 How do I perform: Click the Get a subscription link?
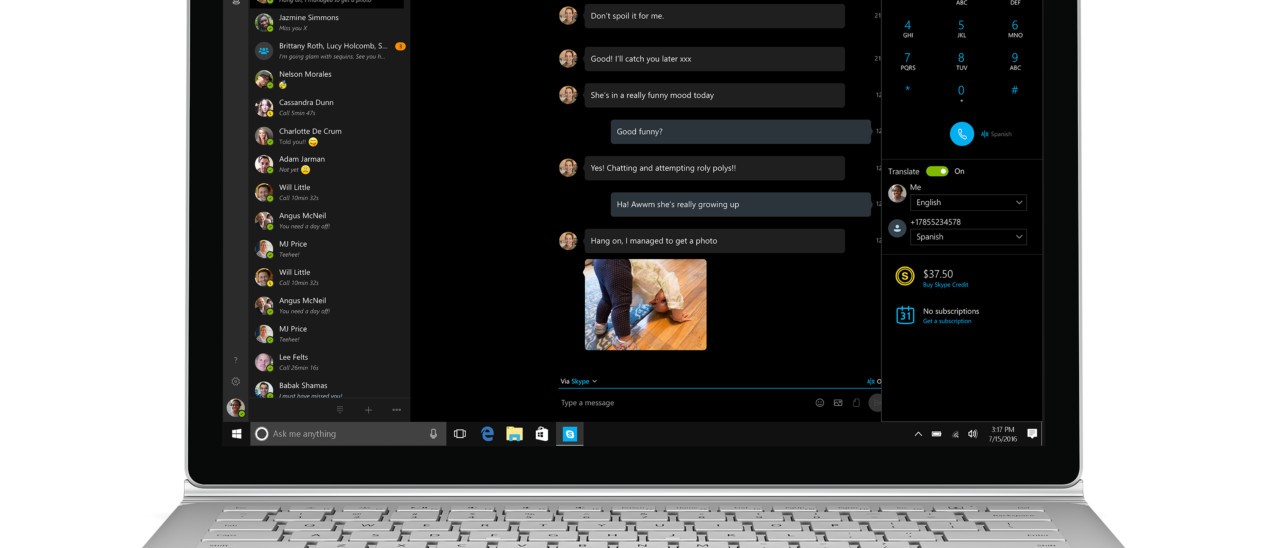tap(947, 321)
